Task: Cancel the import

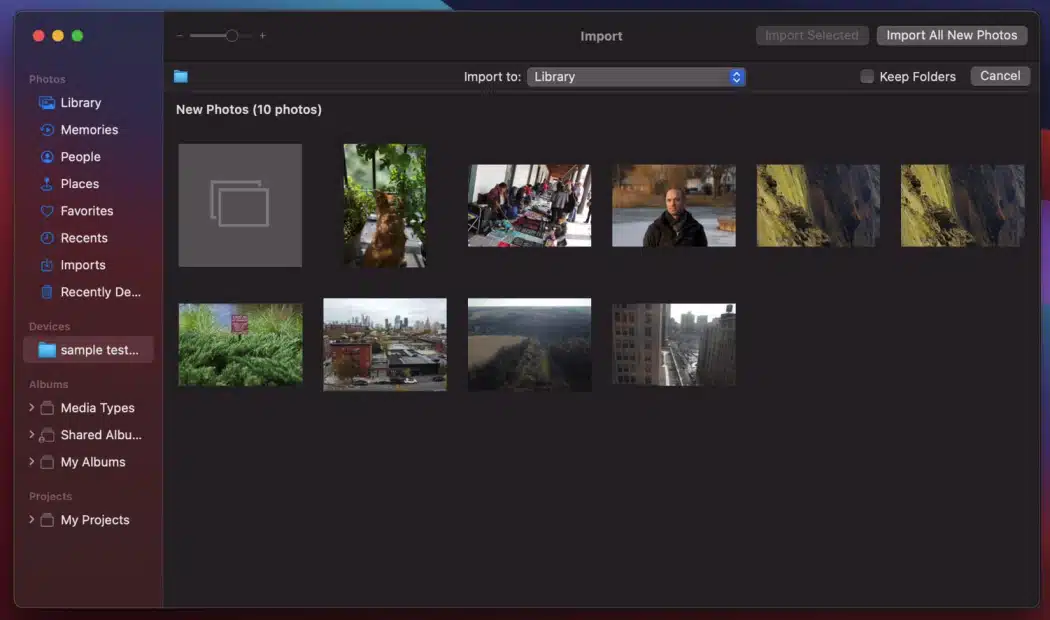Action: point(1000,76)
